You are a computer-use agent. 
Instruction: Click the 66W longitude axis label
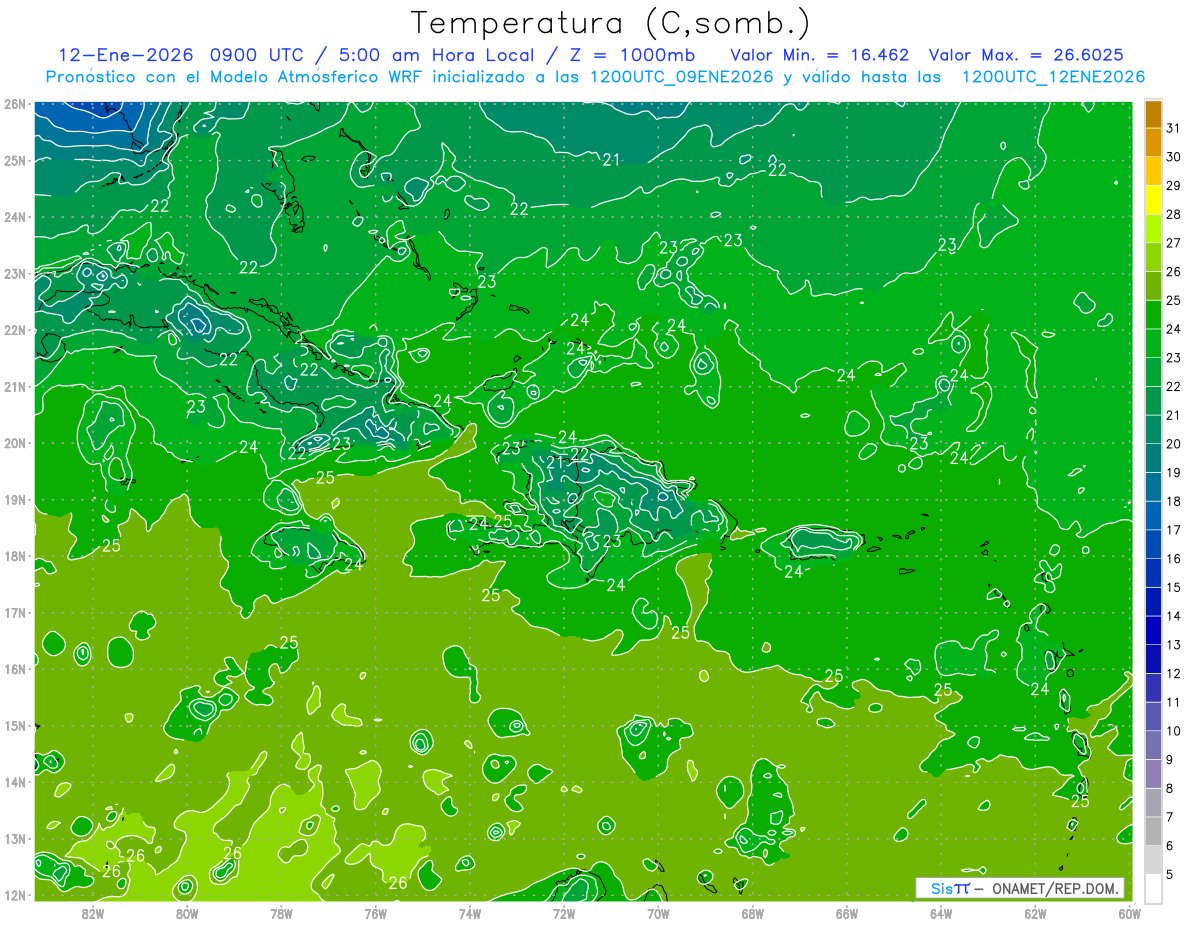[847, 913]
